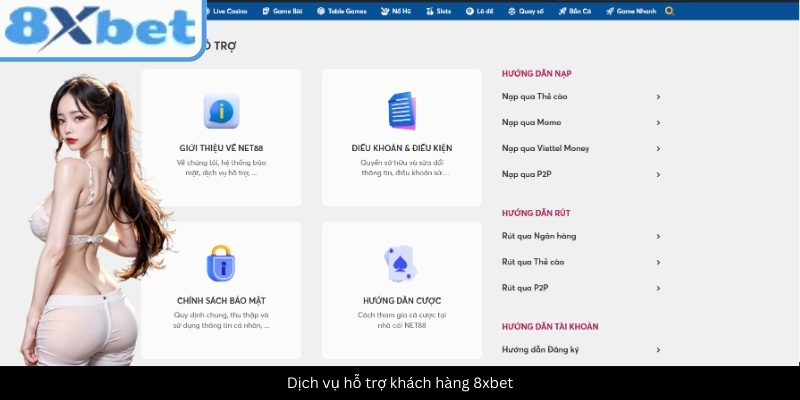Click the Quay số wheel icon
800x400 pixels.
[x=512, y=11]
